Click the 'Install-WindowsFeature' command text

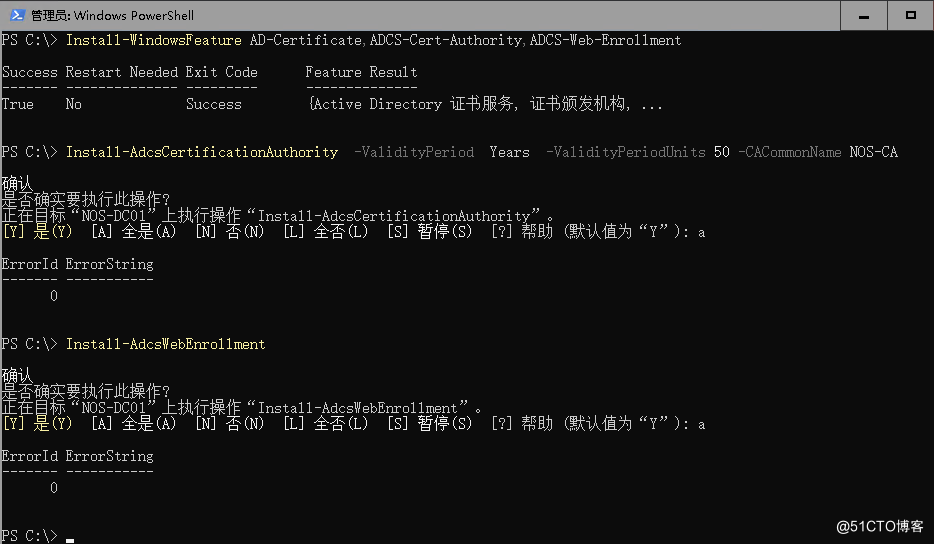pos(154,40)
